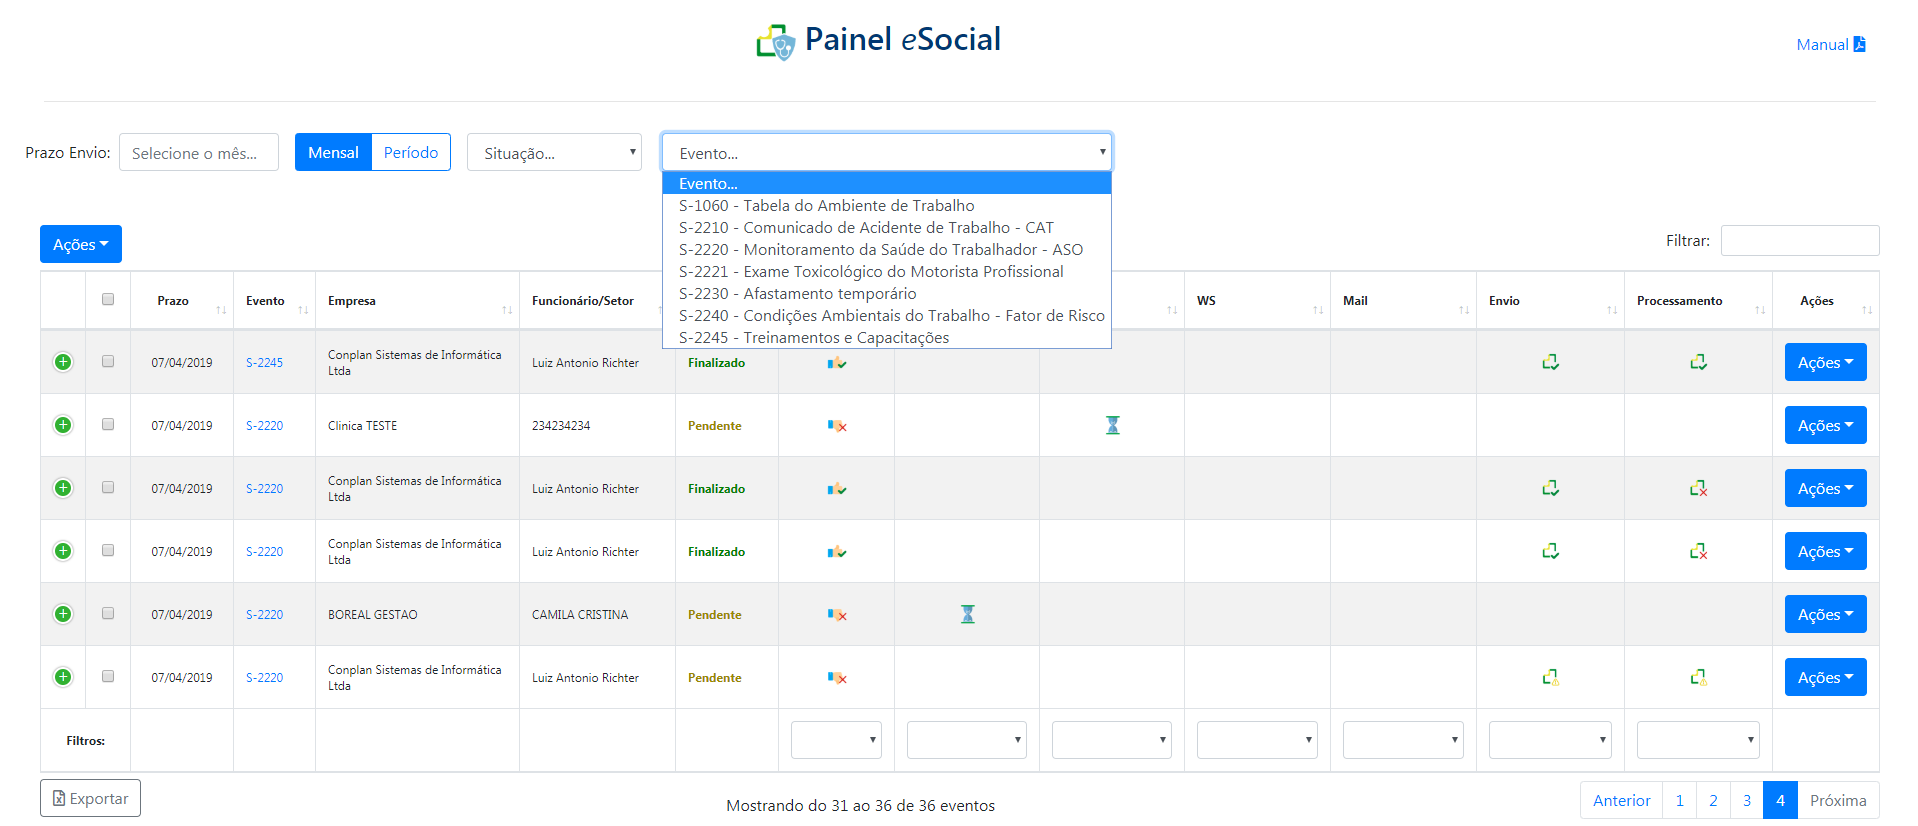Click the Processamento status icon in the S-2245 row
This screenshot has width=1918, height=826.
1698,362
